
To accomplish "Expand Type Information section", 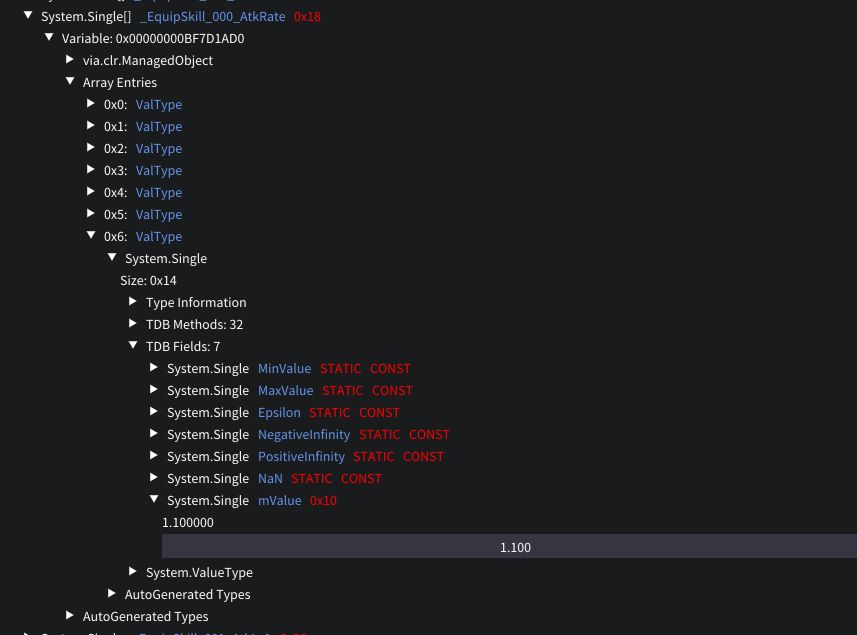I will (x=133, y=302).
